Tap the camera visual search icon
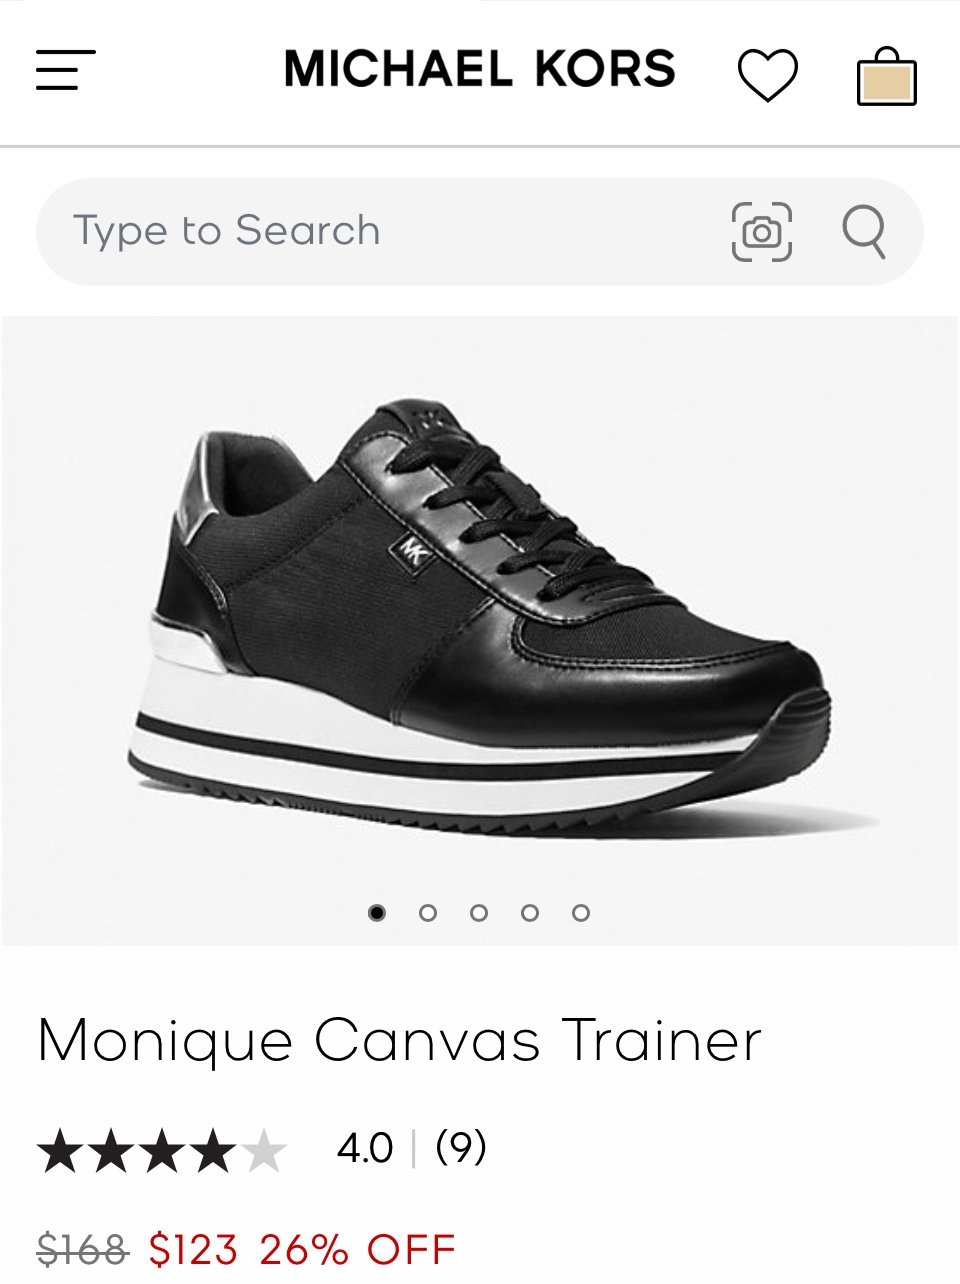 pyautogui.click(x=762, y=232)
